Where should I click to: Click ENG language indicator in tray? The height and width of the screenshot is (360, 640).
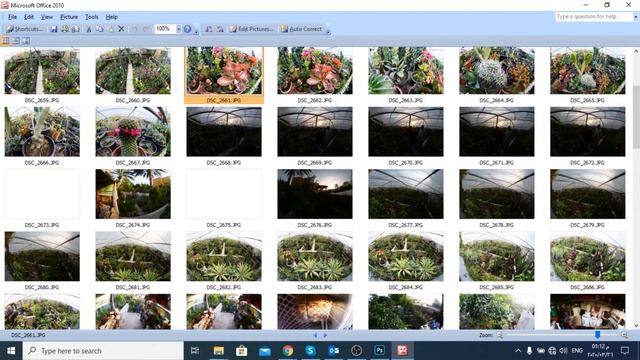(577, 351)
